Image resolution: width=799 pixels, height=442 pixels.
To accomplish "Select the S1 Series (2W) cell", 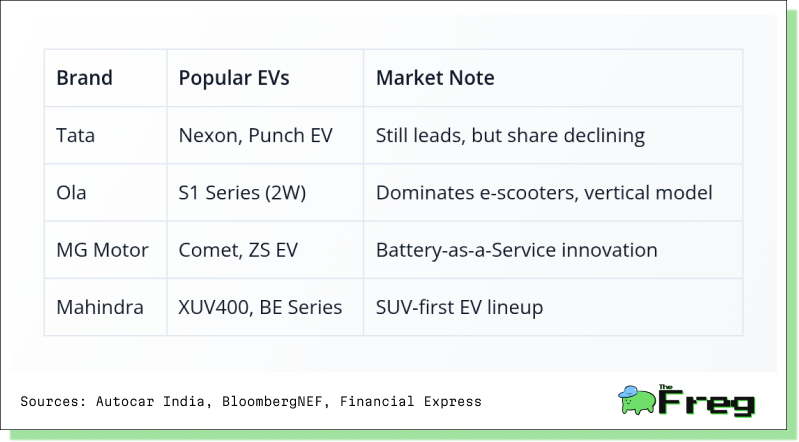I will click(265, 193).
